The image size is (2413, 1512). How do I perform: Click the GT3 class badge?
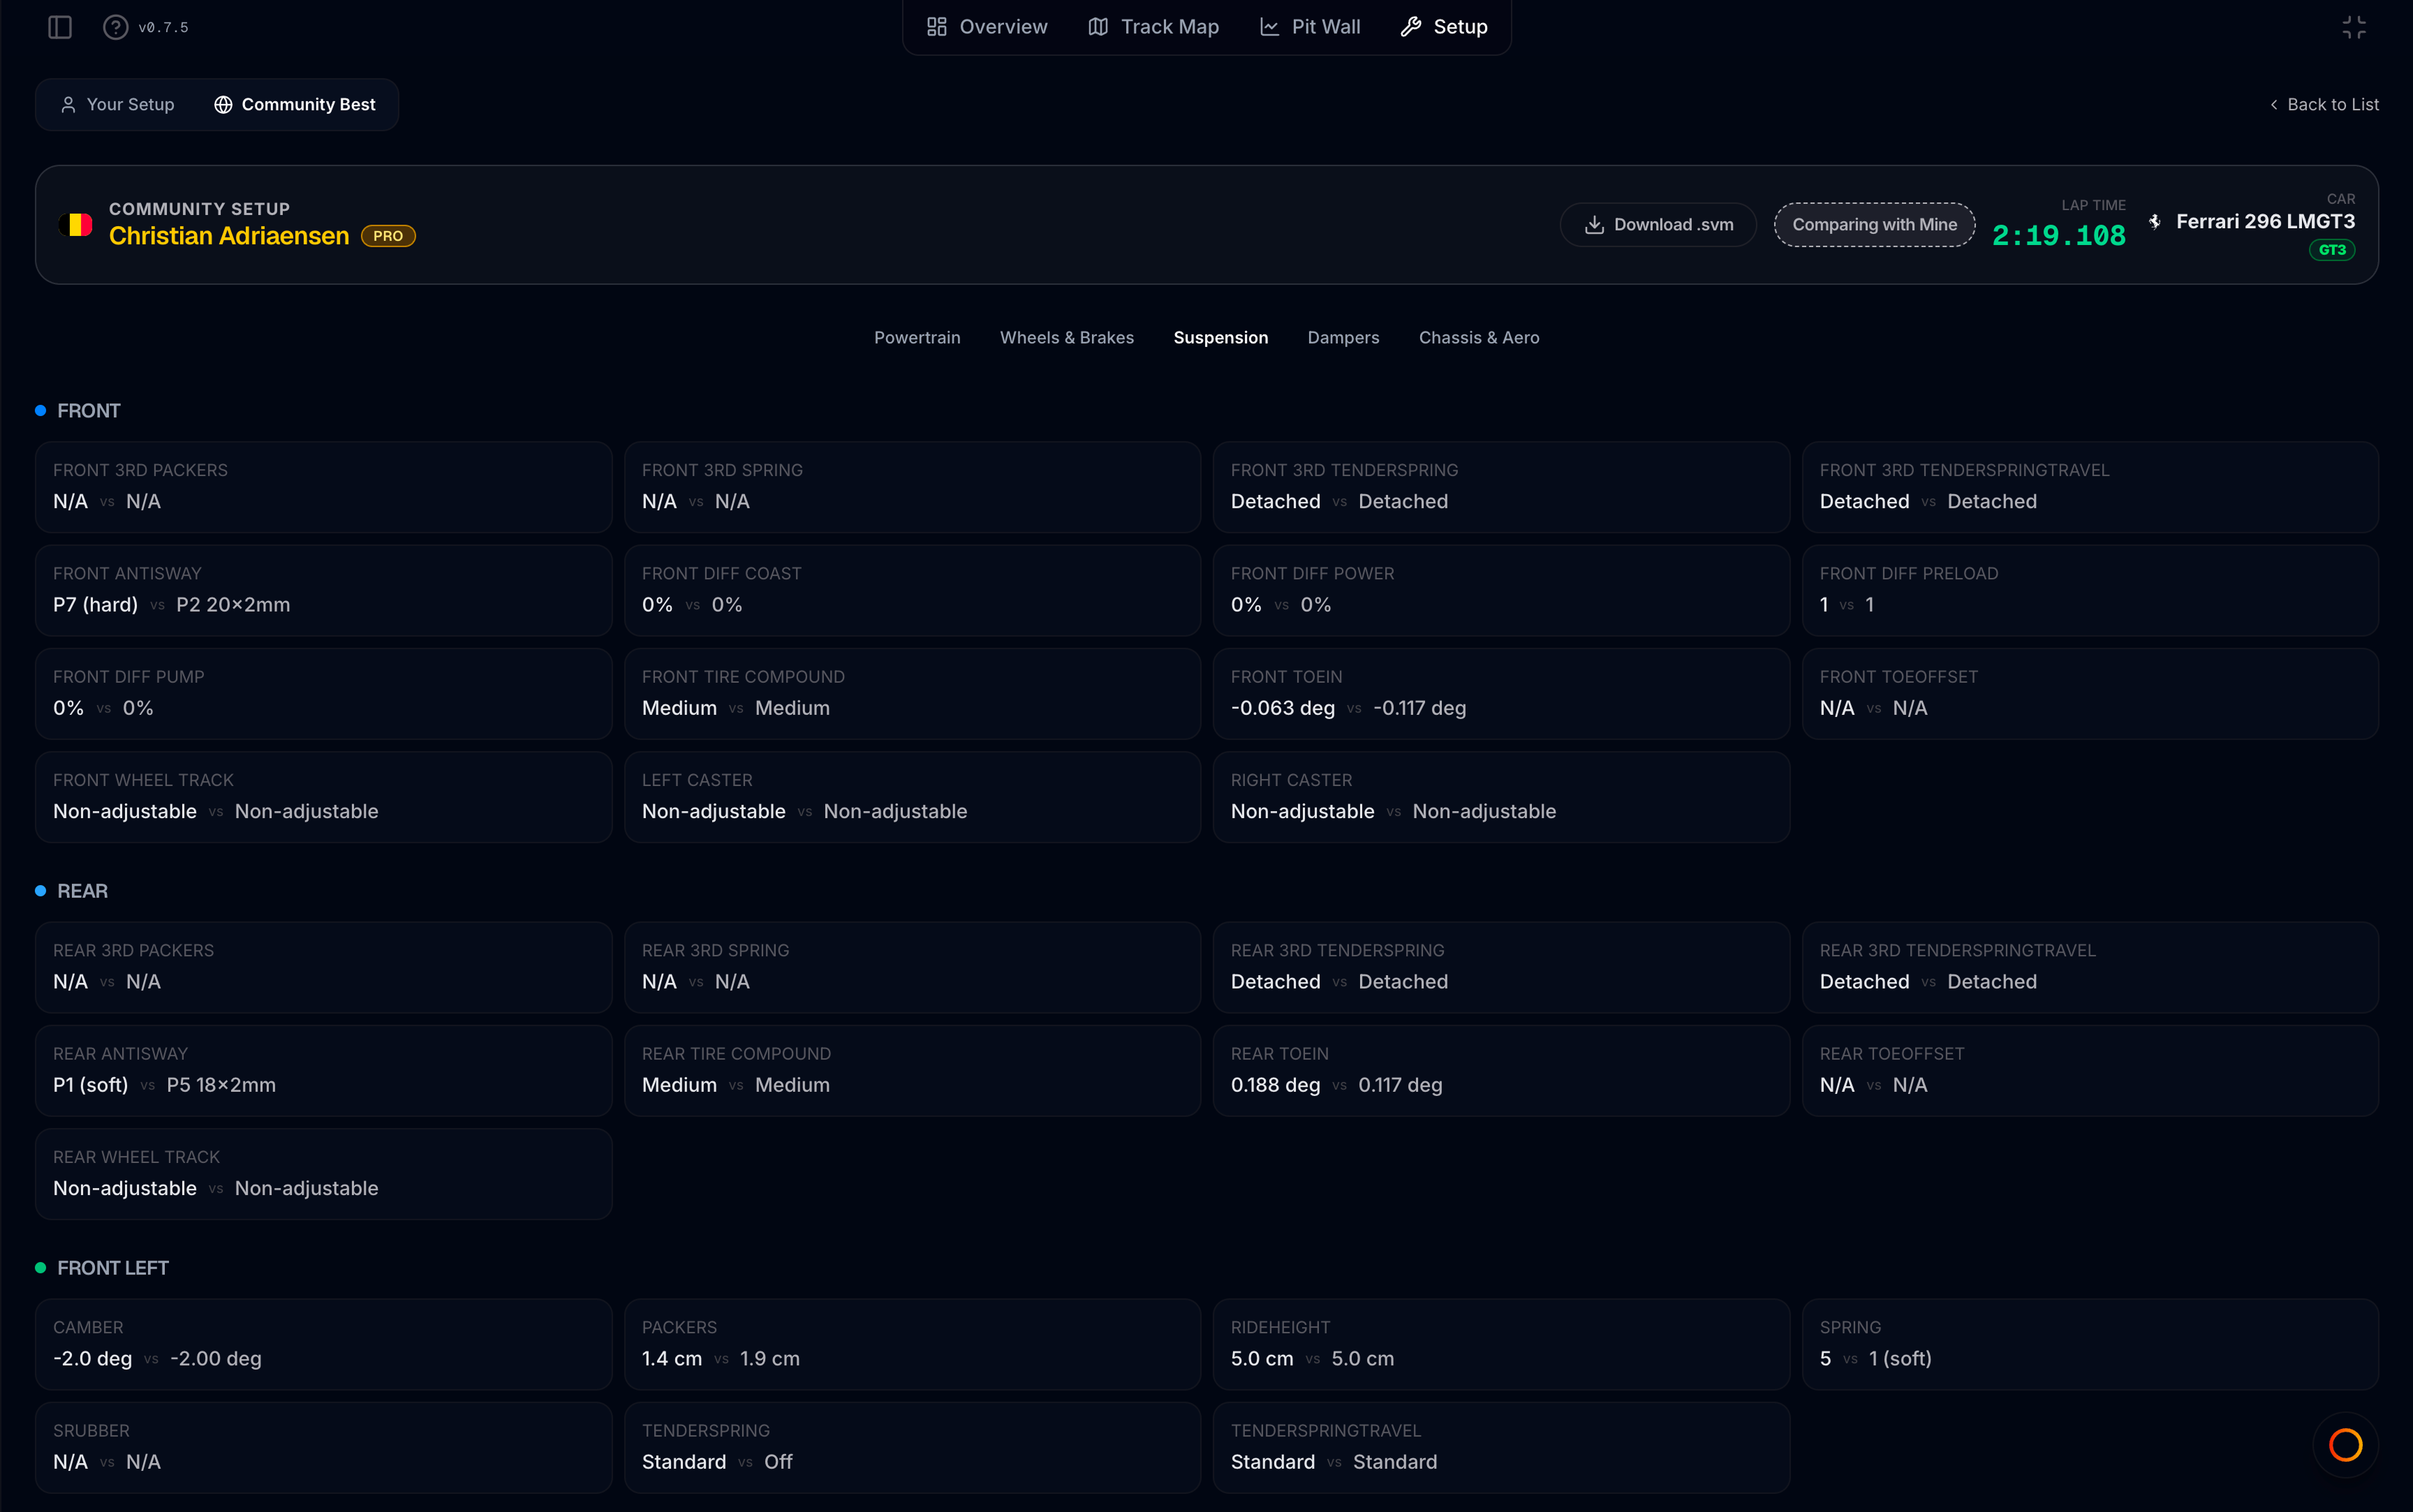(x=2332, y=250)
